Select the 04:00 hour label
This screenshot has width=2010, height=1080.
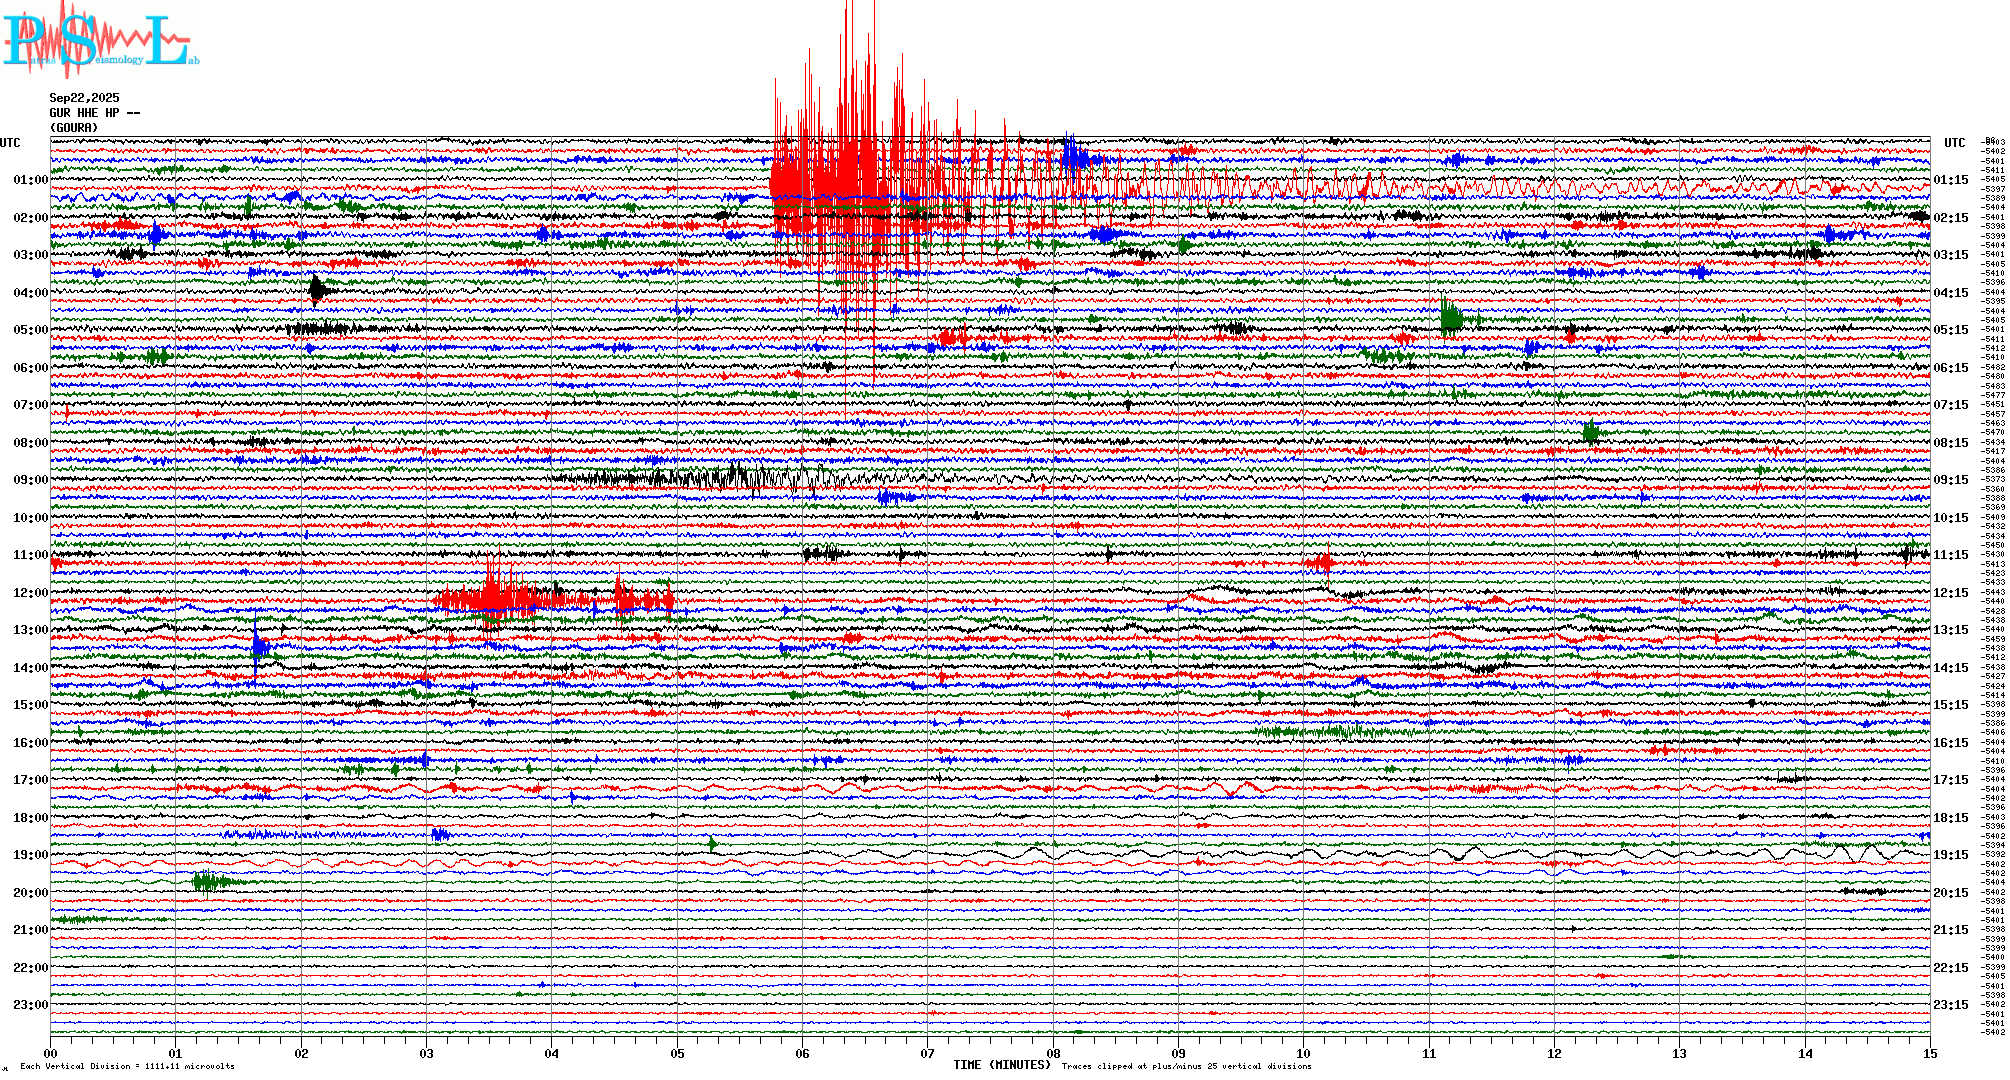tap(30, 293)
